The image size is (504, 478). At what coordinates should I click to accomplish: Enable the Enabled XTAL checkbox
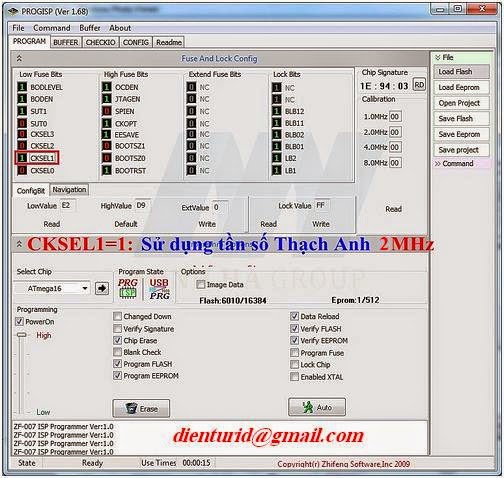294,377
